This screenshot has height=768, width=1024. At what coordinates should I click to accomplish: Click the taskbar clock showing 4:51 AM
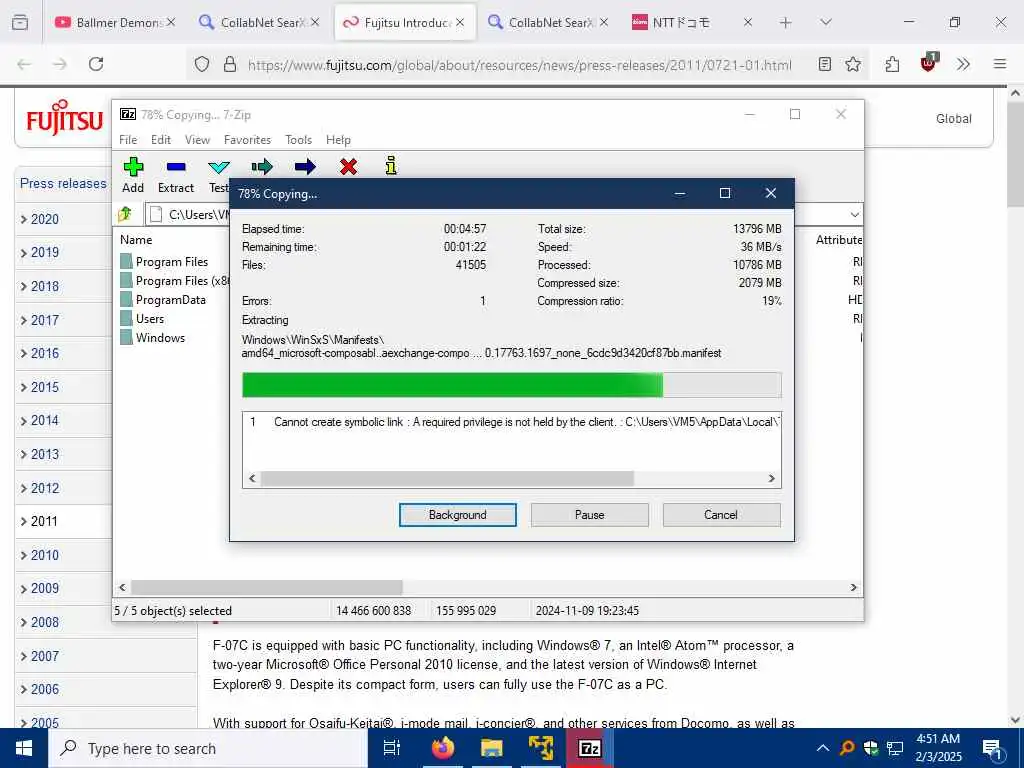pos(938,748)
